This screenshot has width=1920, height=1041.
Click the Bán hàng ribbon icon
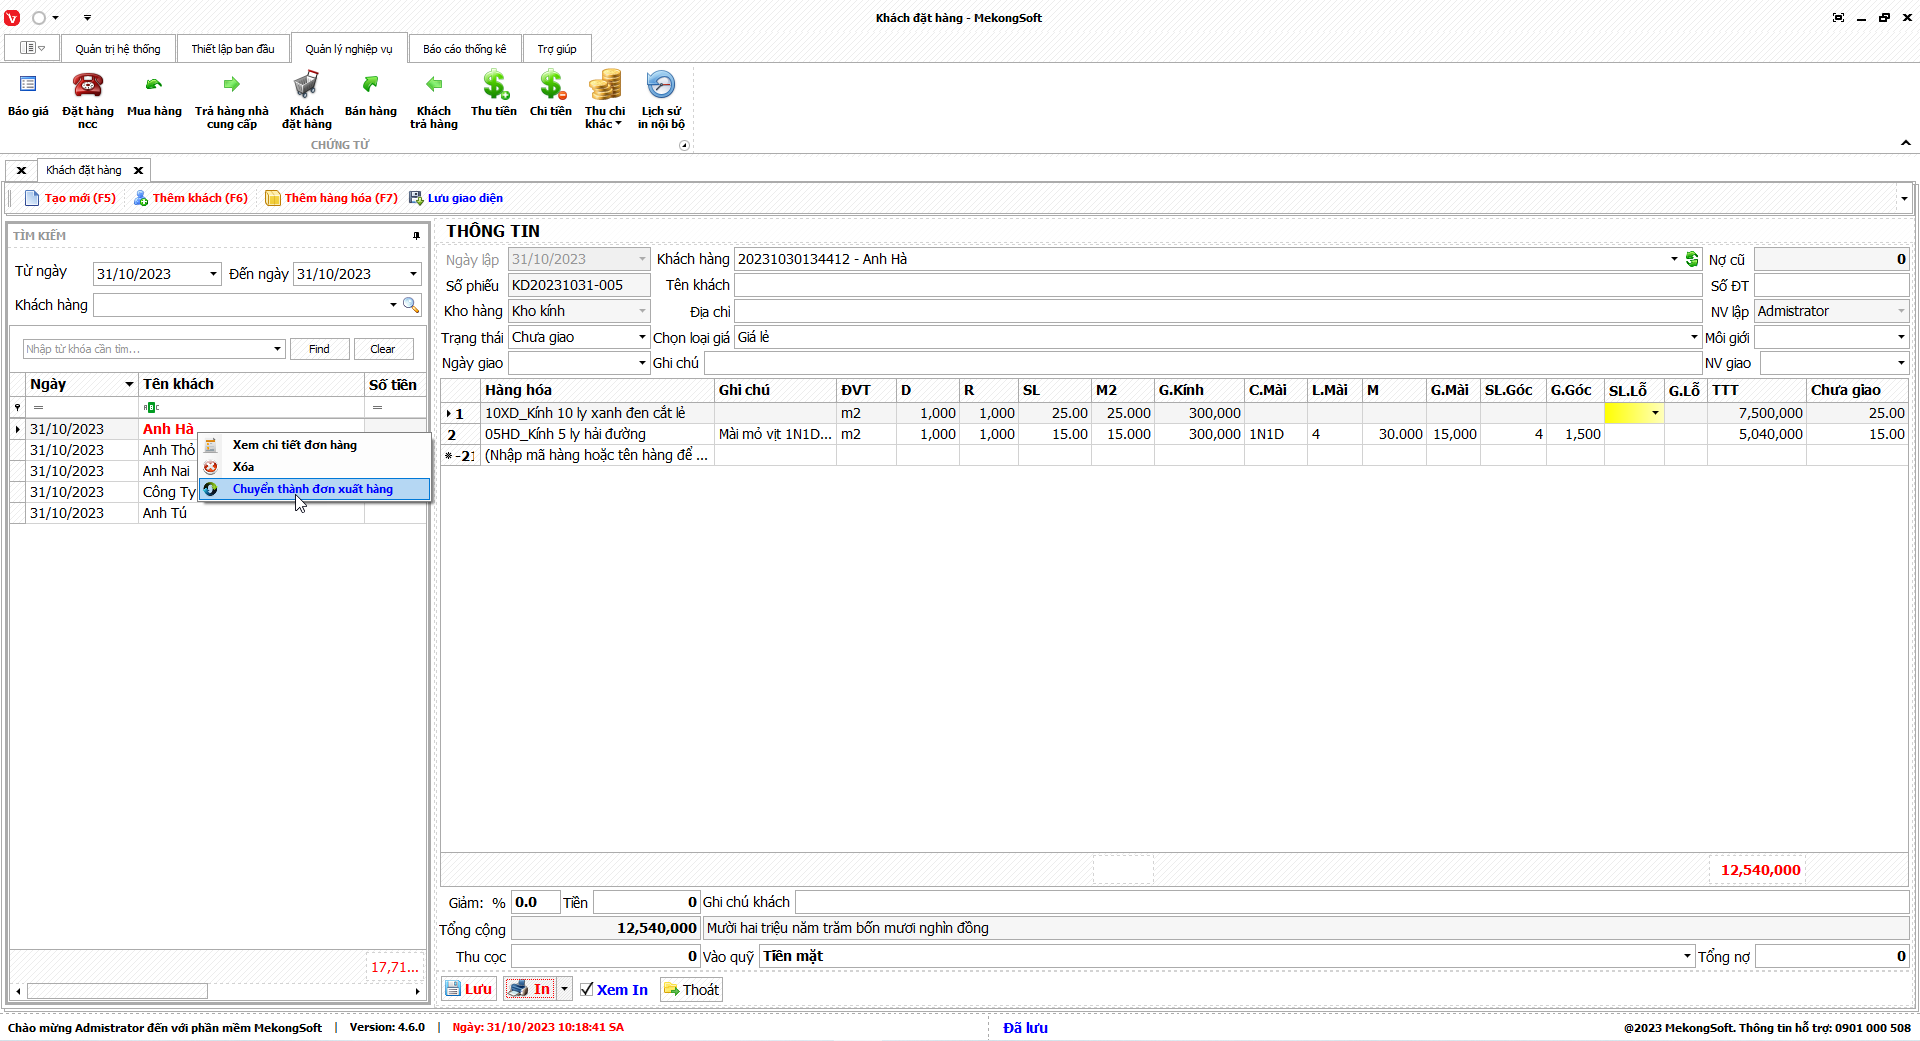[370, 86]
